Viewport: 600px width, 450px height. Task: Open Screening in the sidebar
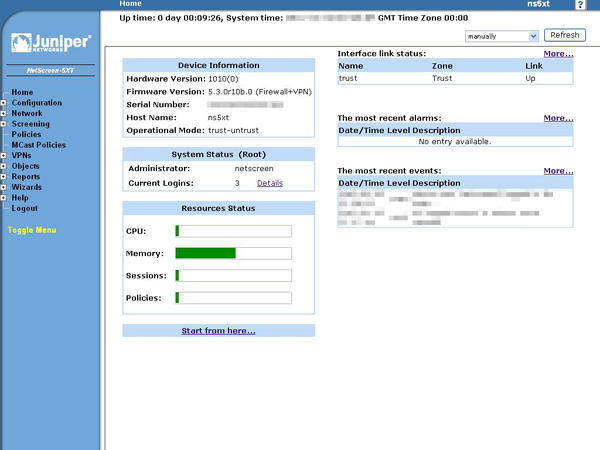pyautogui.click(x=31, y=124)
